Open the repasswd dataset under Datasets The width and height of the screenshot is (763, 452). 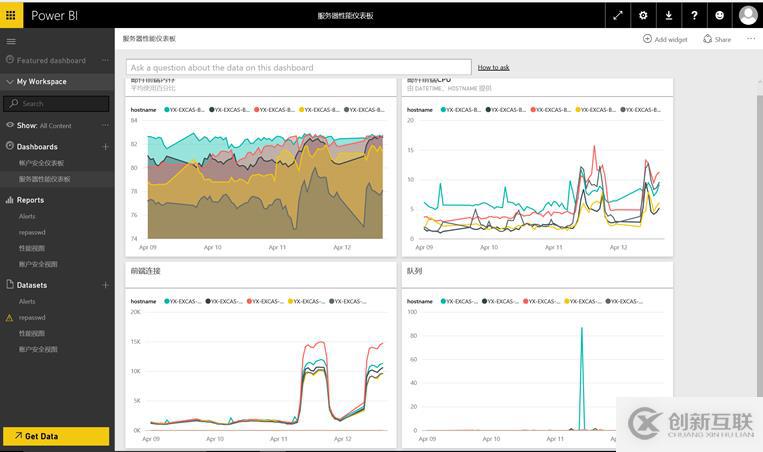point(32,317)
